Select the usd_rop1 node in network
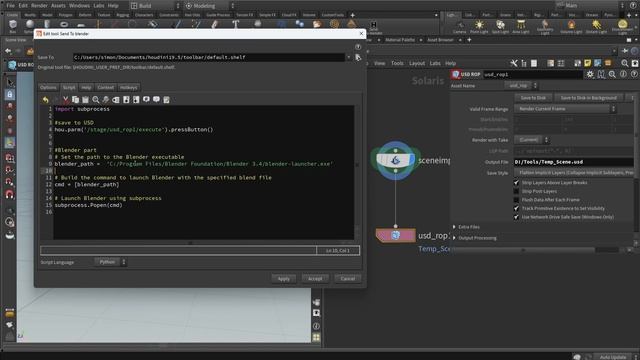The width and height of the screenshot is (640, 360). click(396, 236)
